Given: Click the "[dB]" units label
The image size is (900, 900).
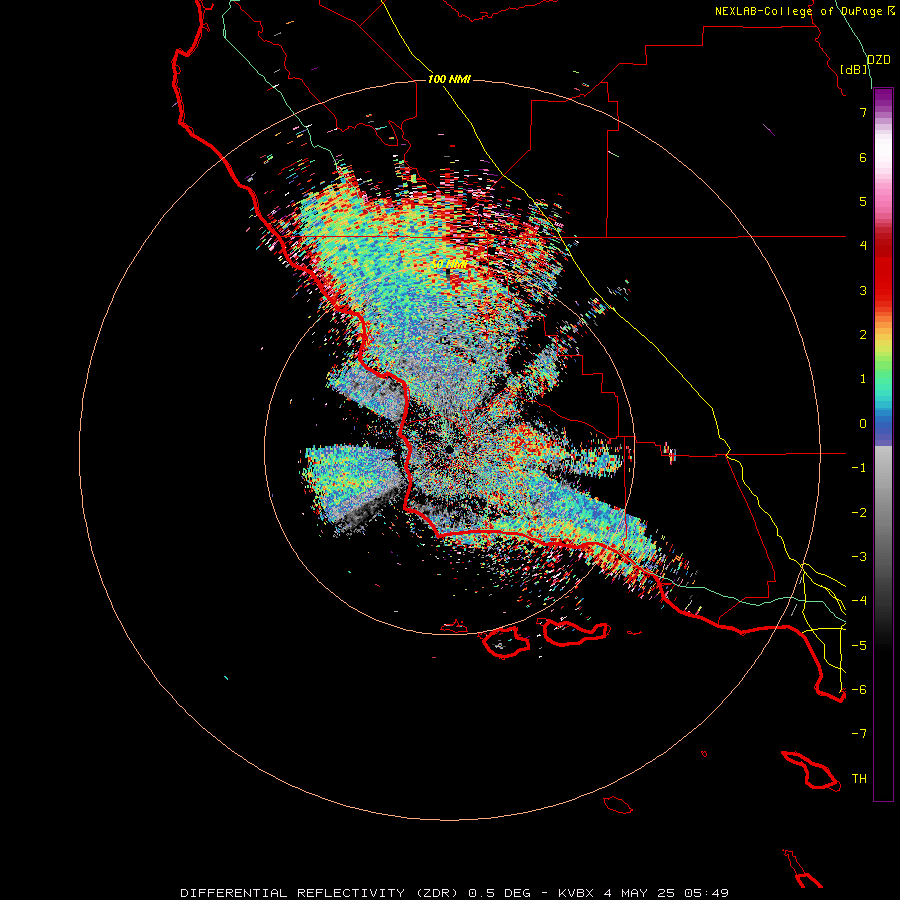Looking at the screenshot, I should pyautogui.click(x=854, y=69).
